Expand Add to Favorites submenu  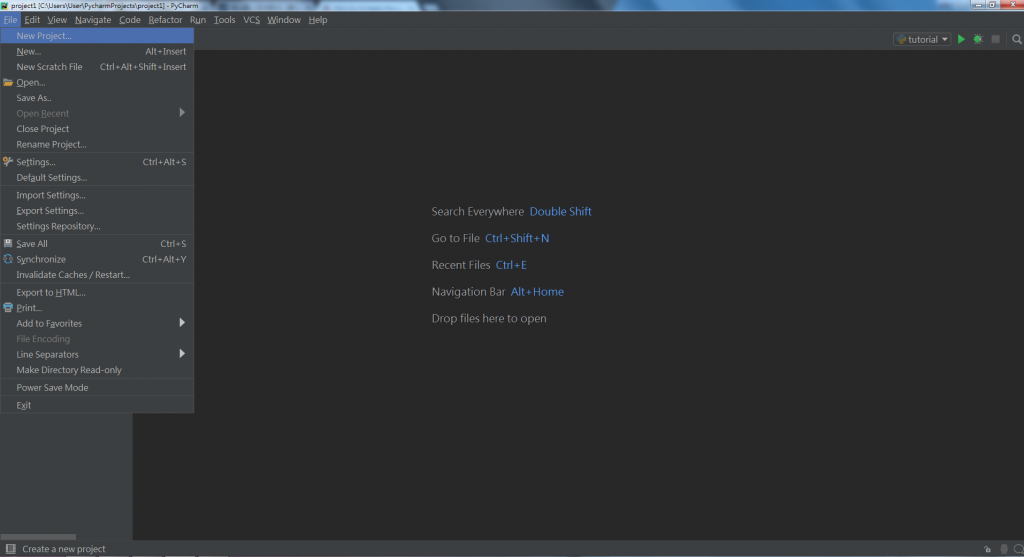pyautogui.click(x=97, y=323)
